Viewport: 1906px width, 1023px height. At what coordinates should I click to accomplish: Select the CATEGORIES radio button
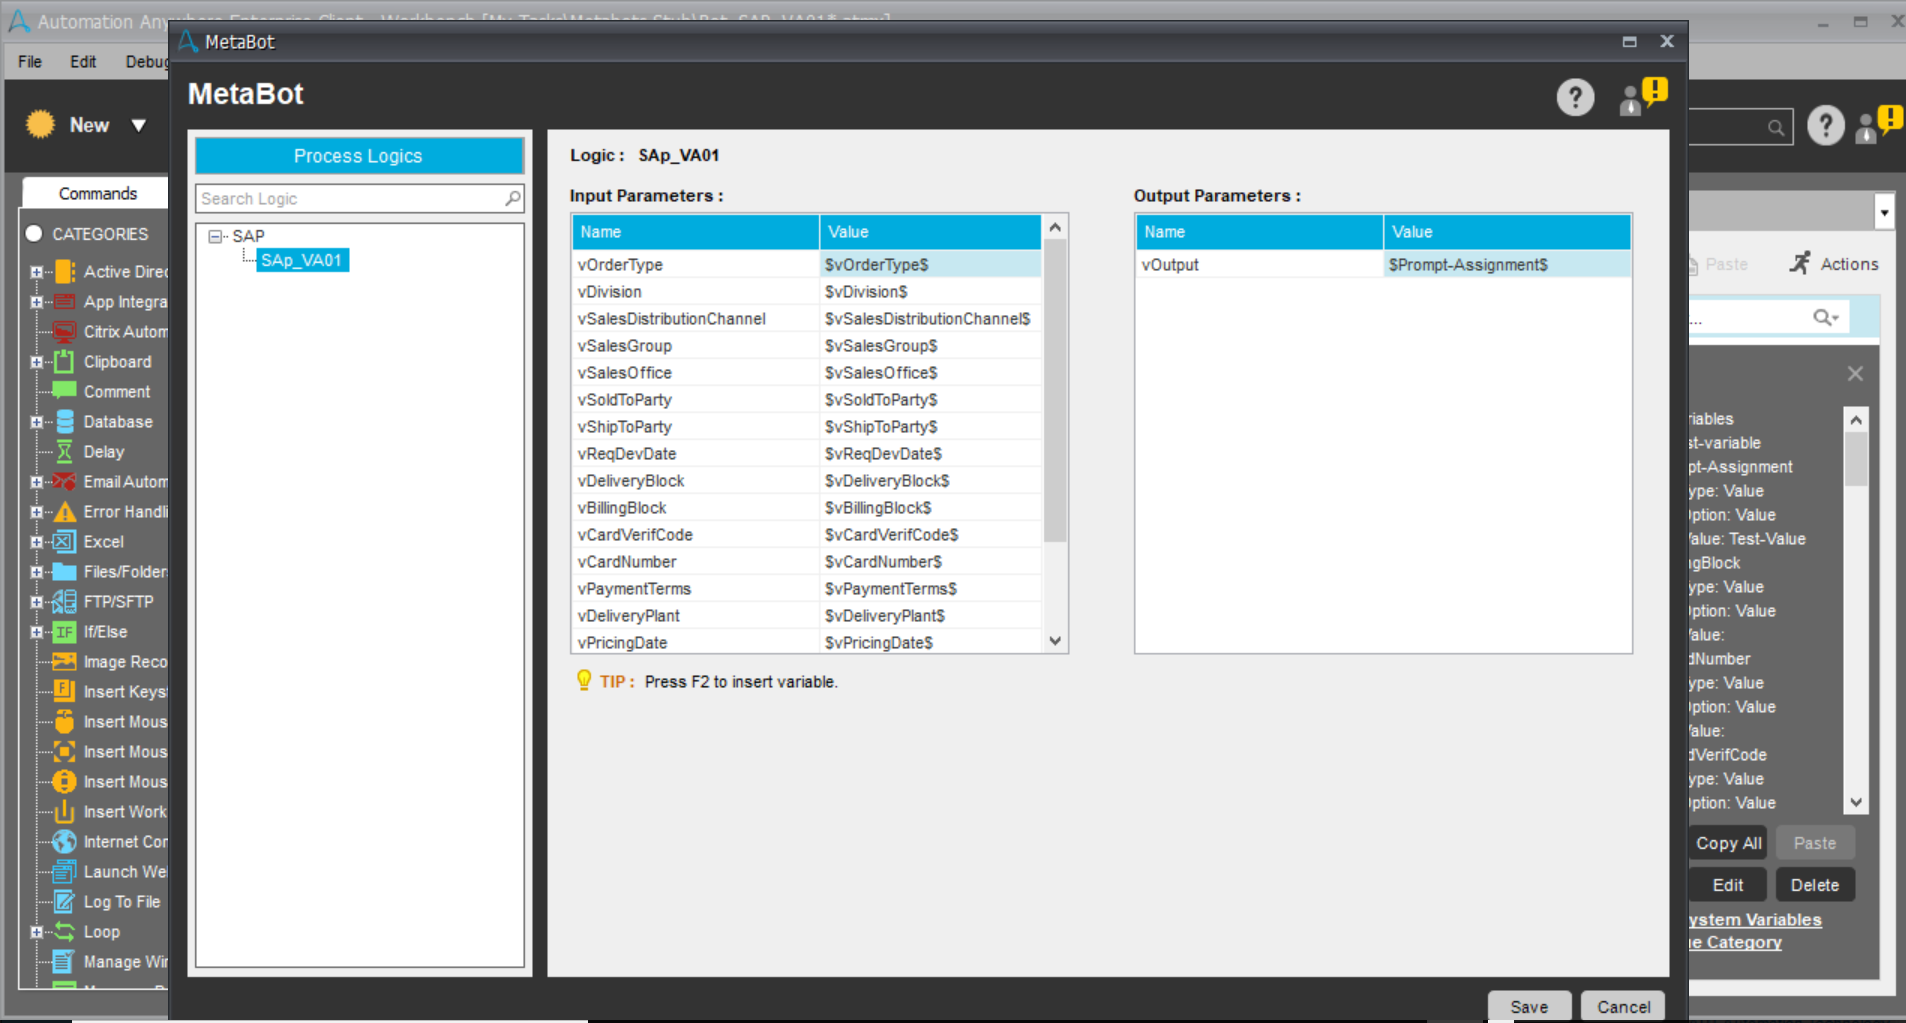click(x=34, y=233)
